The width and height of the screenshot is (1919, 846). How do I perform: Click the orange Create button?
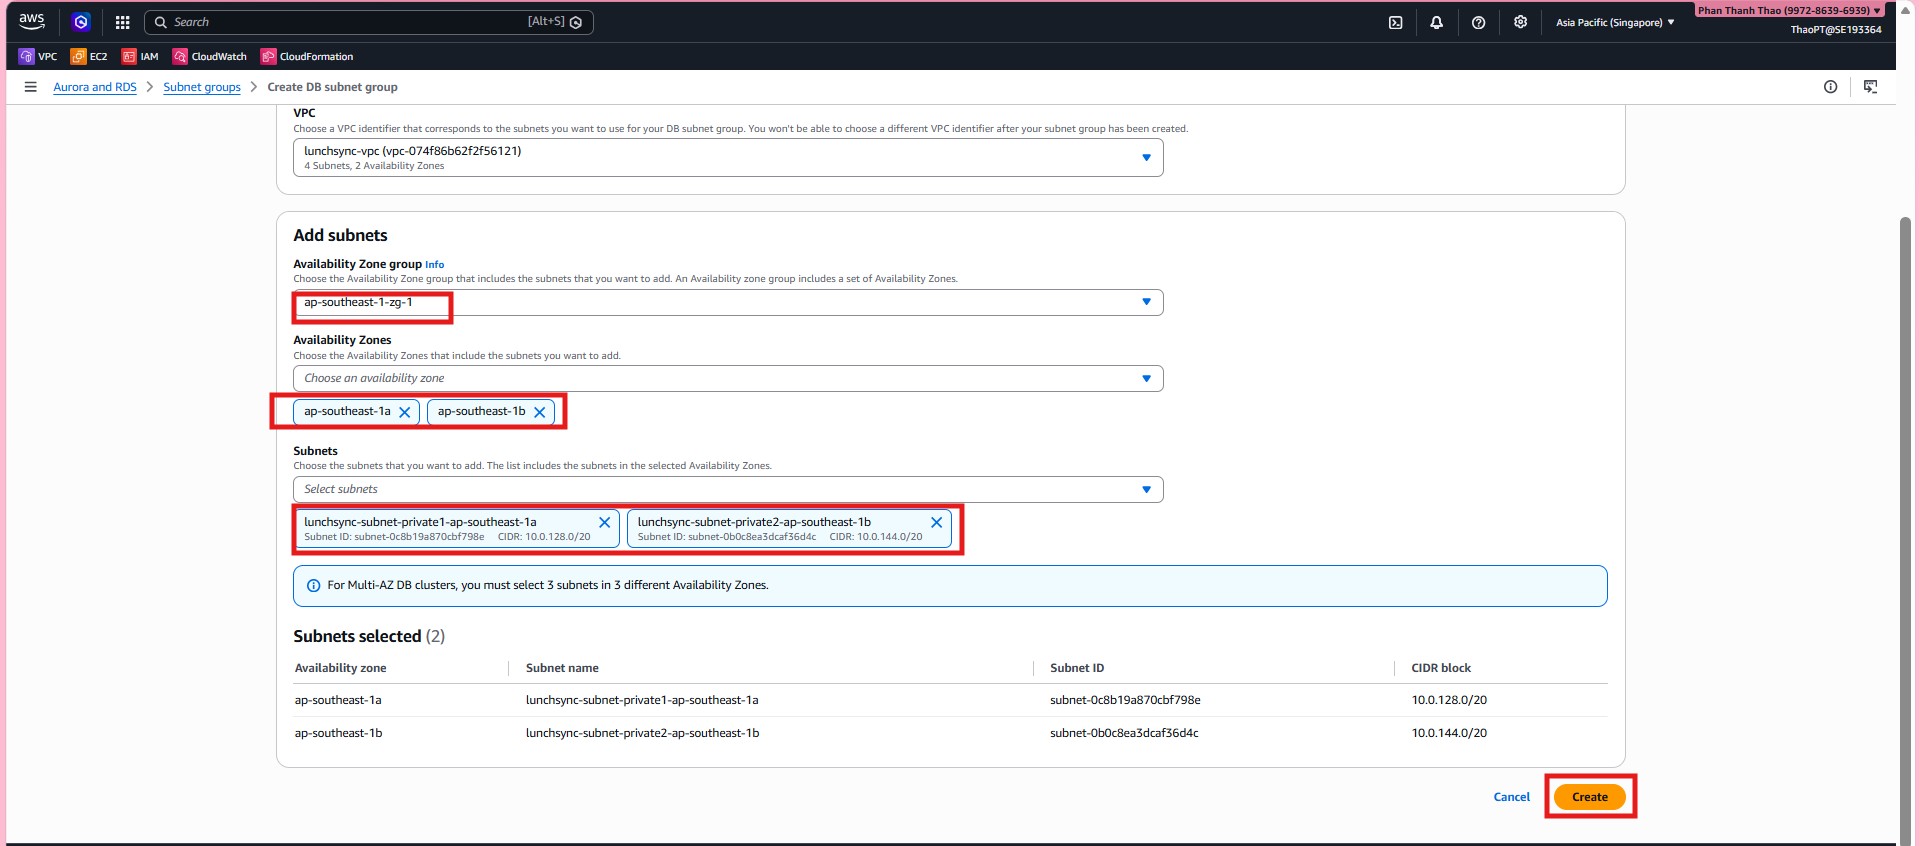point(1589,797)
